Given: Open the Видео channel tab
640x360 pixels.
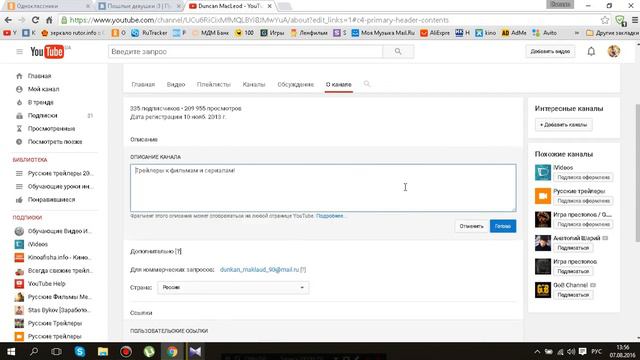Looking at the screenshot, I should 176,84.
